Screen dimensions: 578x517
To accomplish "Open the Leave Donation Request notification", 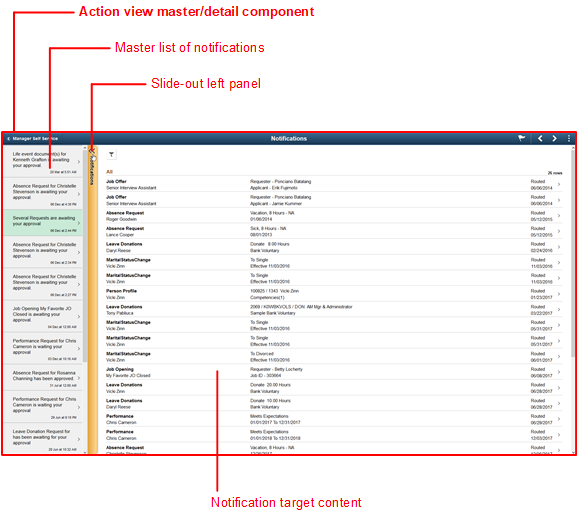I will click(43, 439).
